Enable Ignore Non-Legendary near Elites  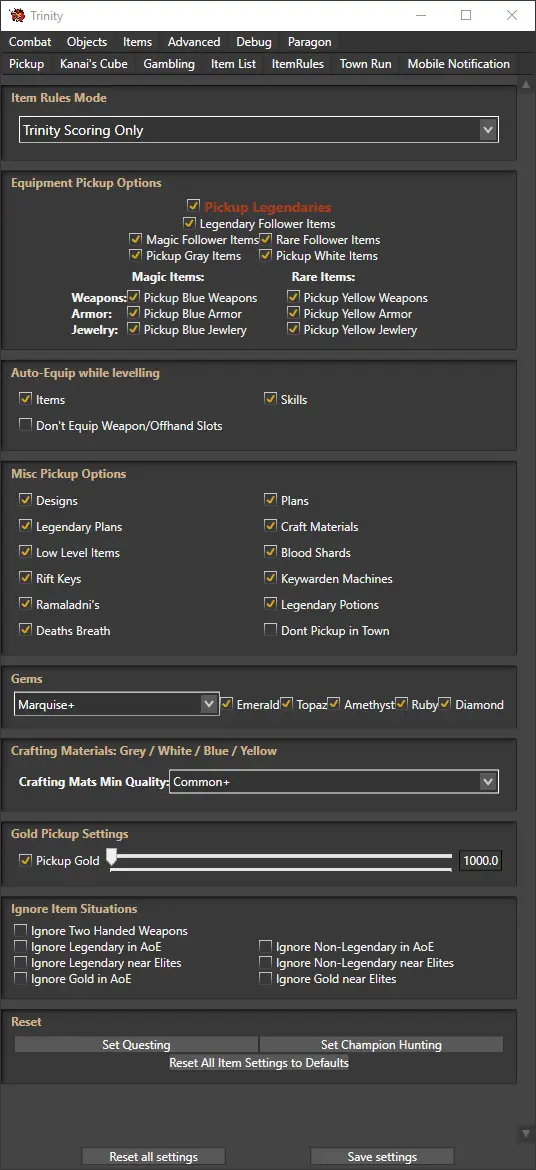[265, 963]
